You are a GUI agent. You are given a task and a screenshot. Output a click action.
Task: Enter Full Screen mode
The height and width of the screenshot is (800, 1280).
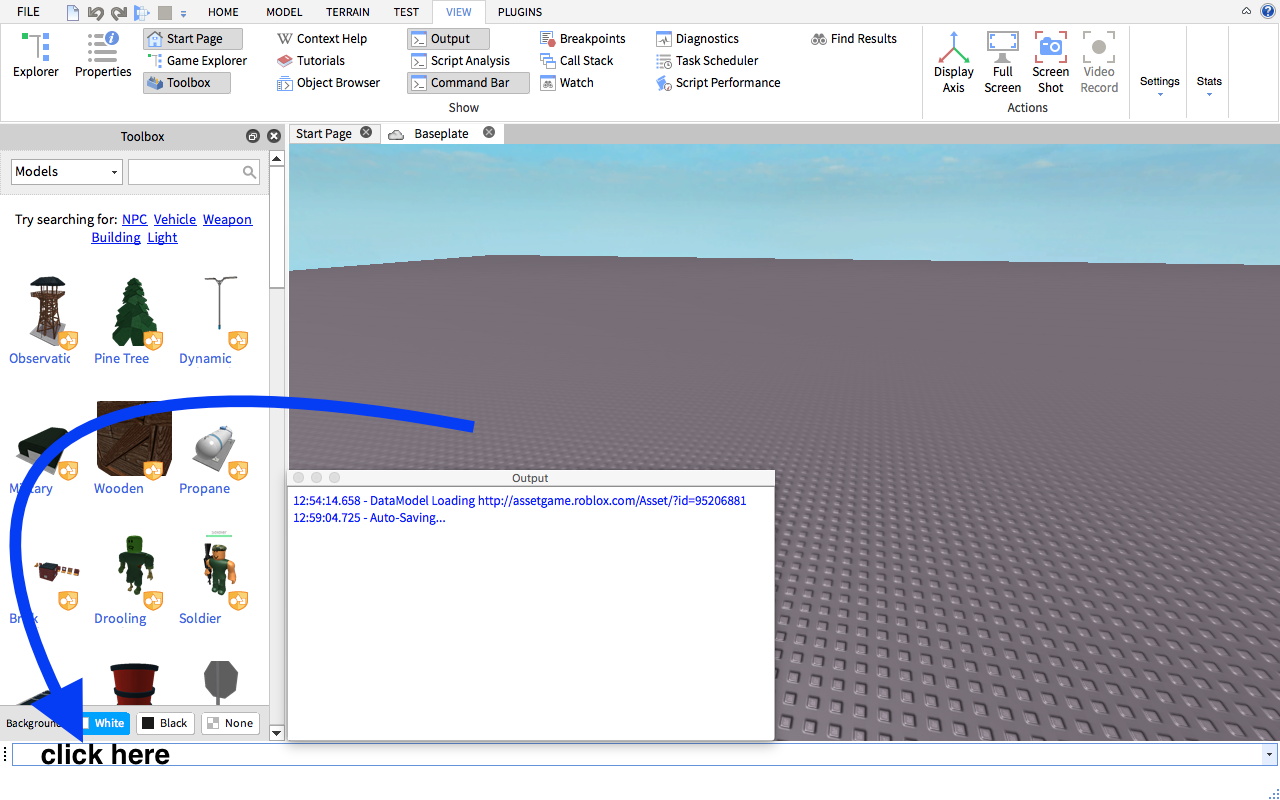(x=1003, y=62)
